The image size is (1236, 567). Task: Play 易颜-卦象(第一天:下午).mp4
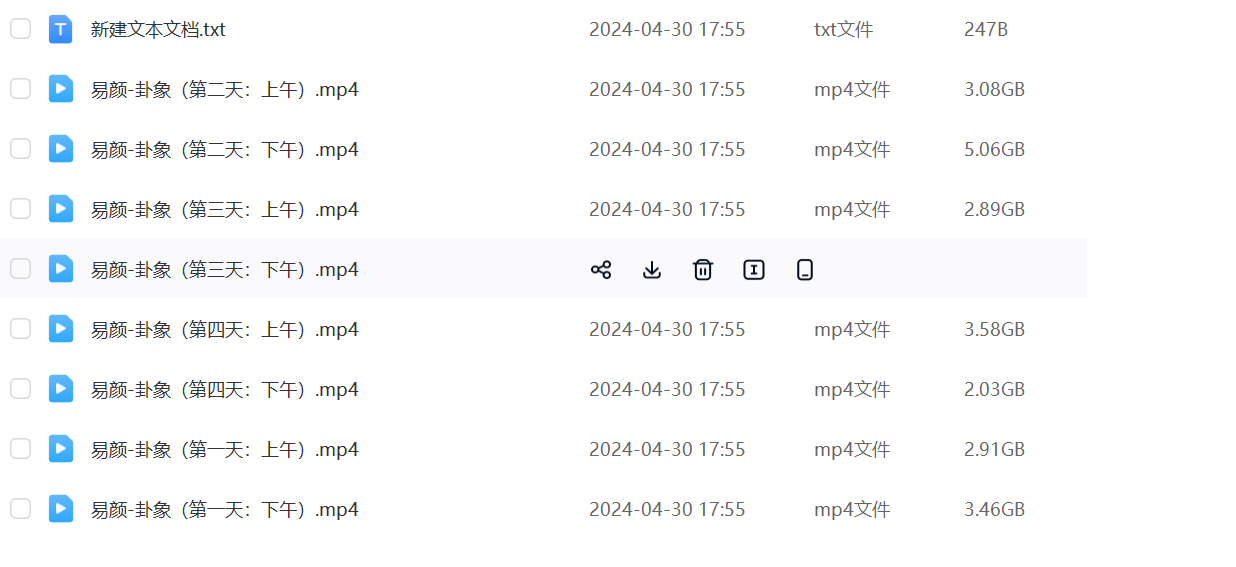point(224,510)
